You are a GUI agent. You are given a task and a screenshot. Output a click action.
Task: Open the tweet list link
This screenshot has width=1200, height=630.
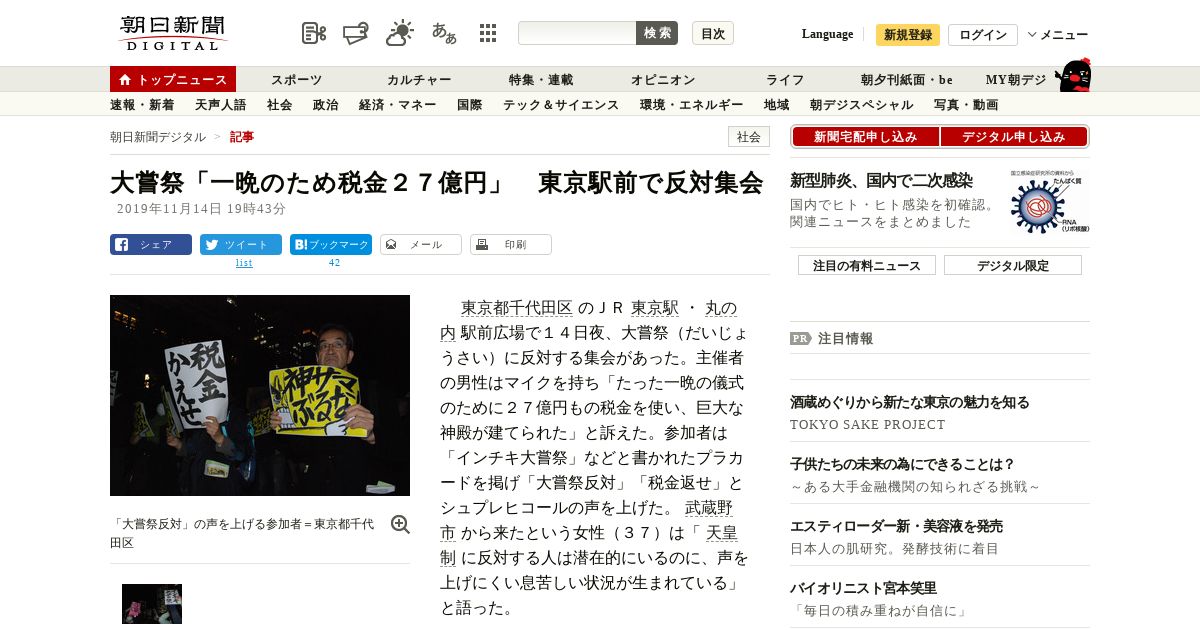(x=244, y=263)
